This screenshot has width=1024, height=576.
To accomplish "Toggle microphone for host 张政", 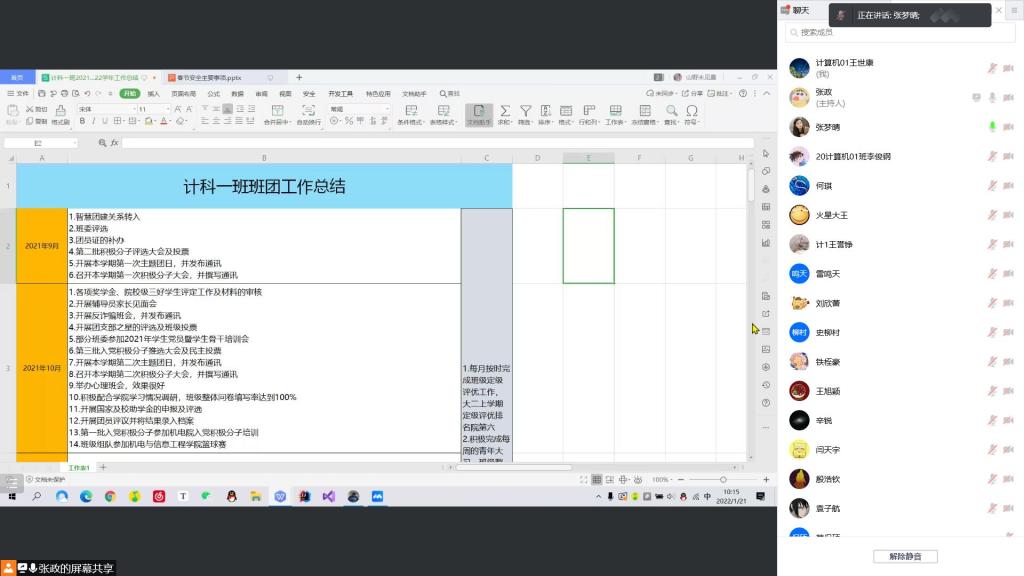I will pos(992,97).
